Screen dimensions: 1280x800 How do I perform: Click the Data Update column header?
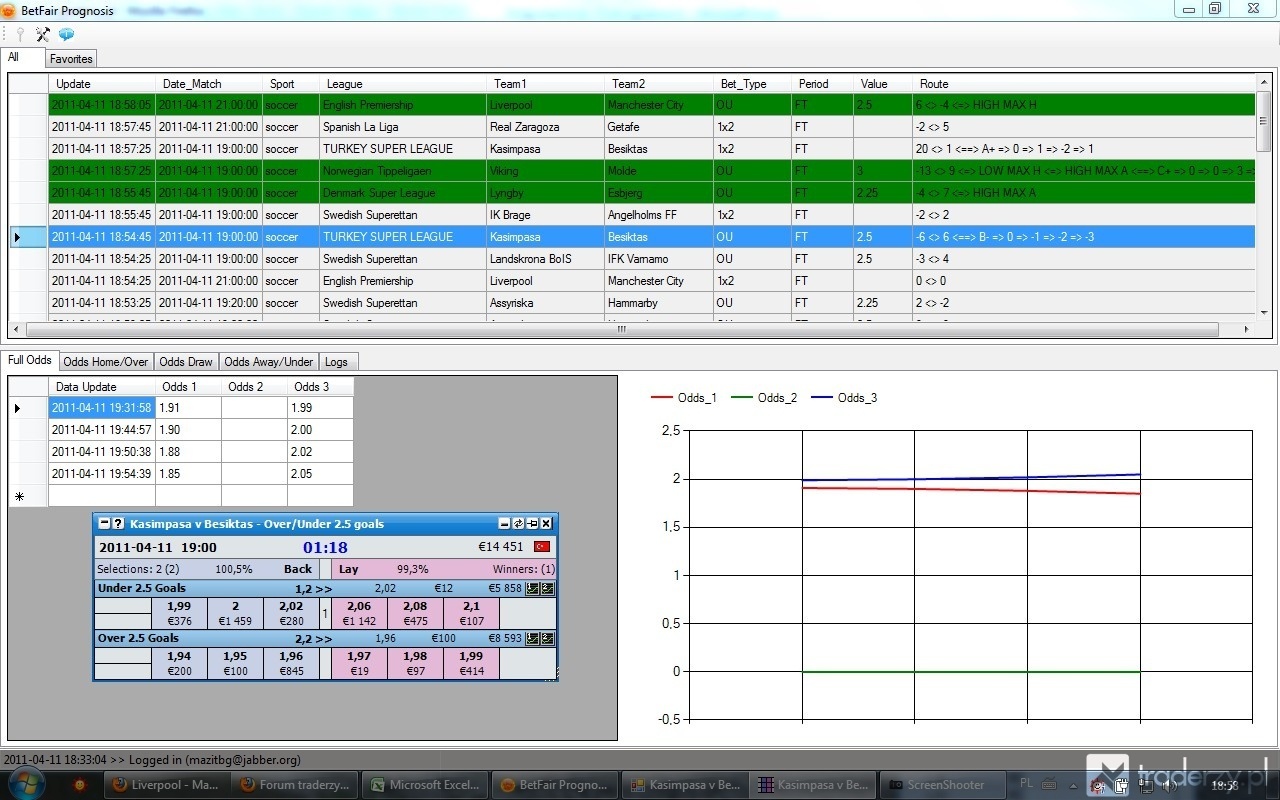102,387
